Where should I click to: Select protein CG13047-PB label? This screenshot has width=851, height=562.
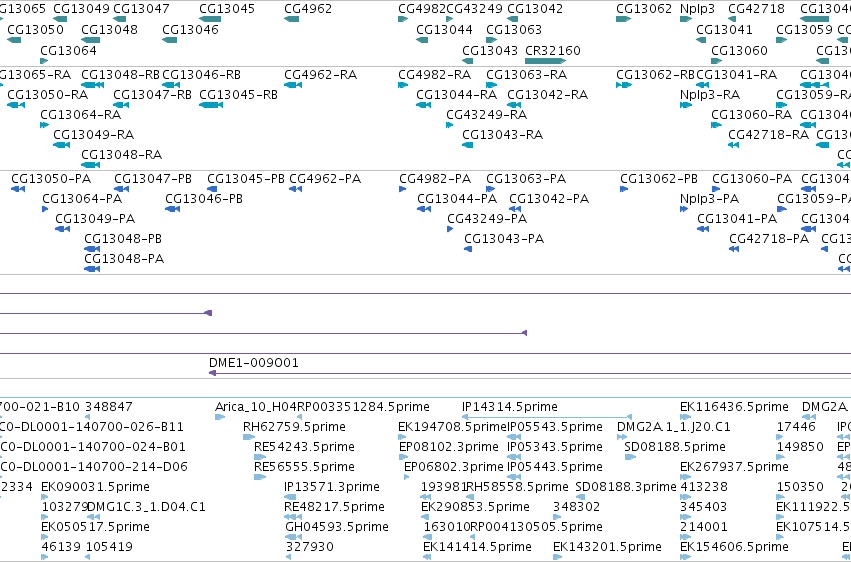point(153,178)
